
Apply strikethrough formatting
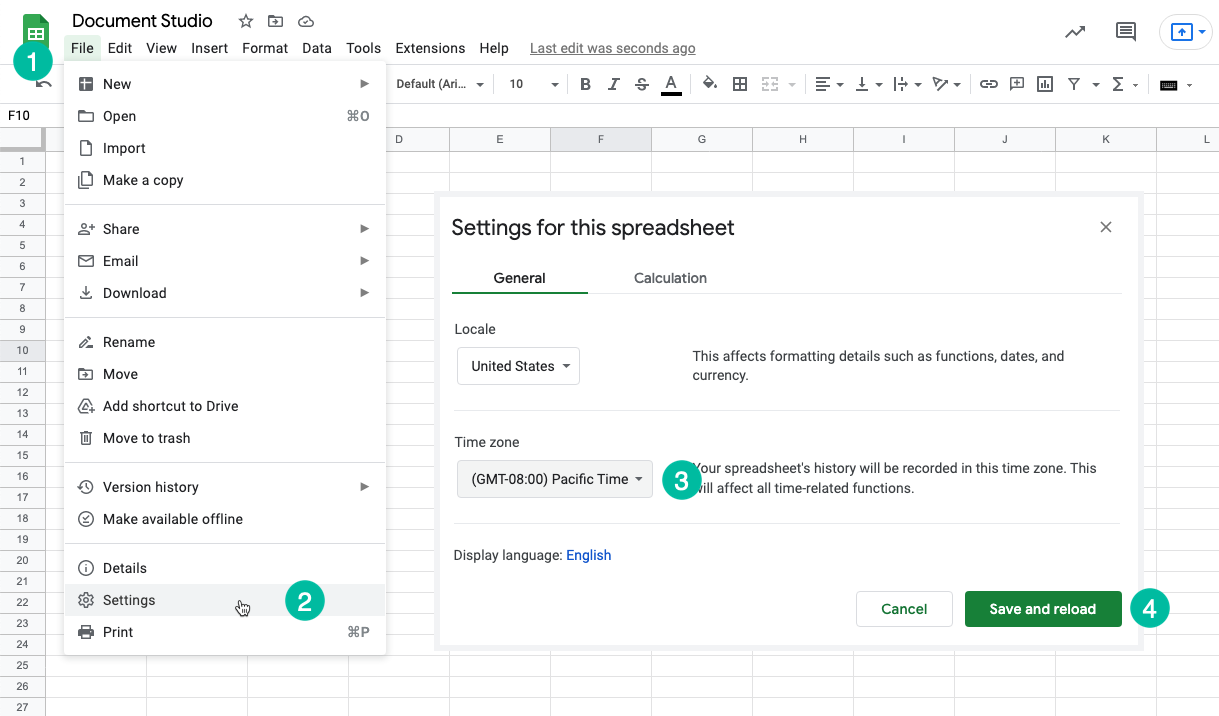click(x=641, y=84)
